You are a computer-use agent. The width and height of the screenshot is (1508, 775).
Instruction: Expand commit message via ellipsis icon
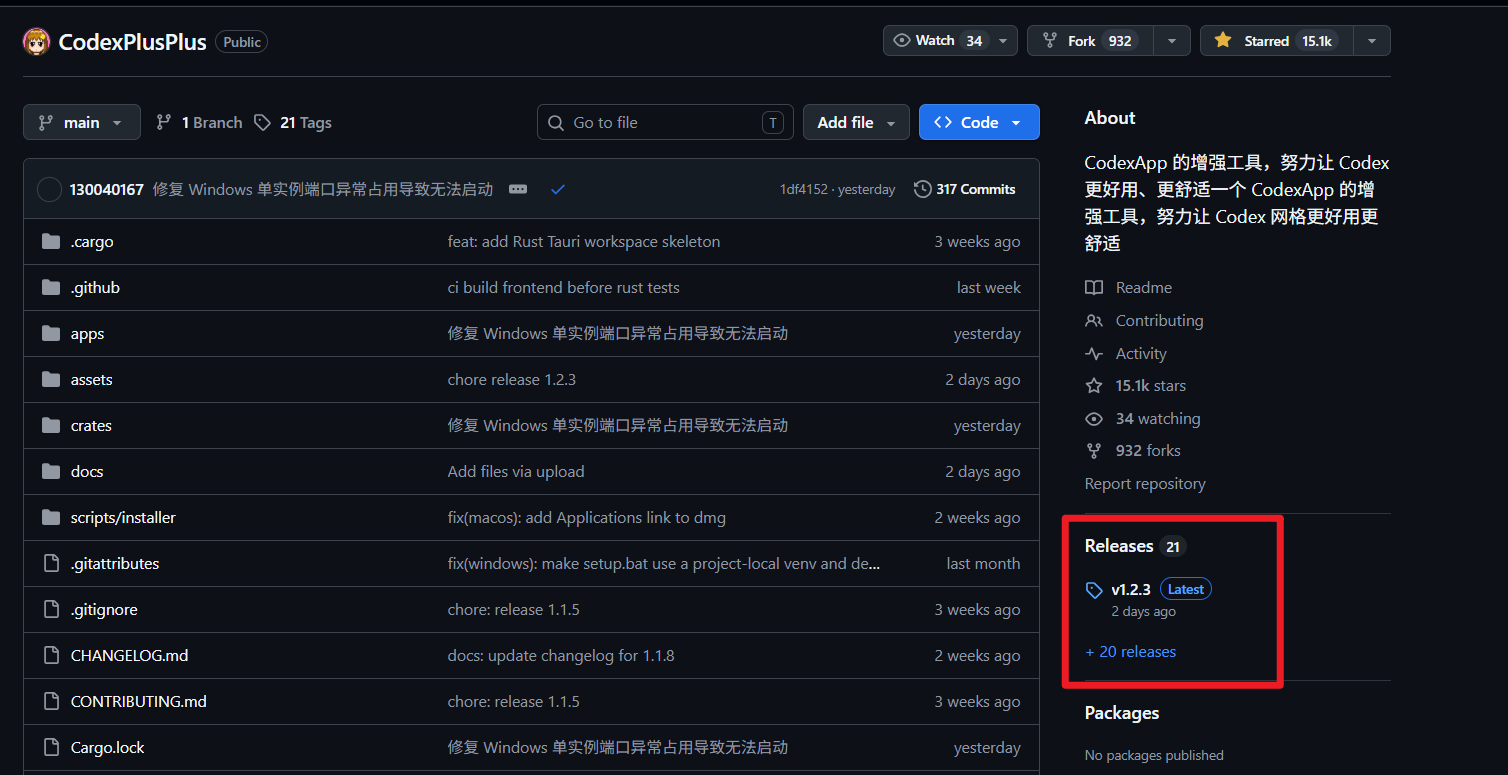click(x=518, y=189)
